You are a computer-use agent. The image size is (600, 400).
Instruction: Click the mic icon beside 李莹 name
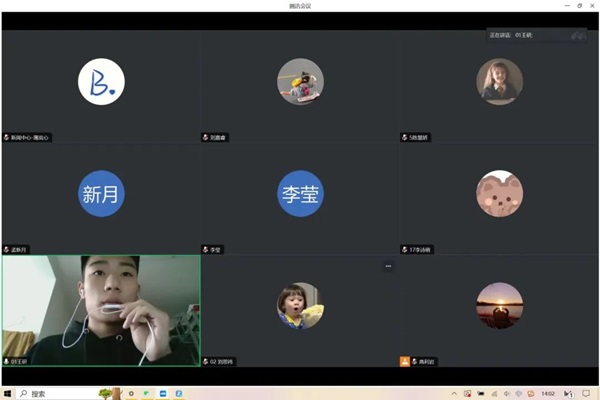[206, 249]
